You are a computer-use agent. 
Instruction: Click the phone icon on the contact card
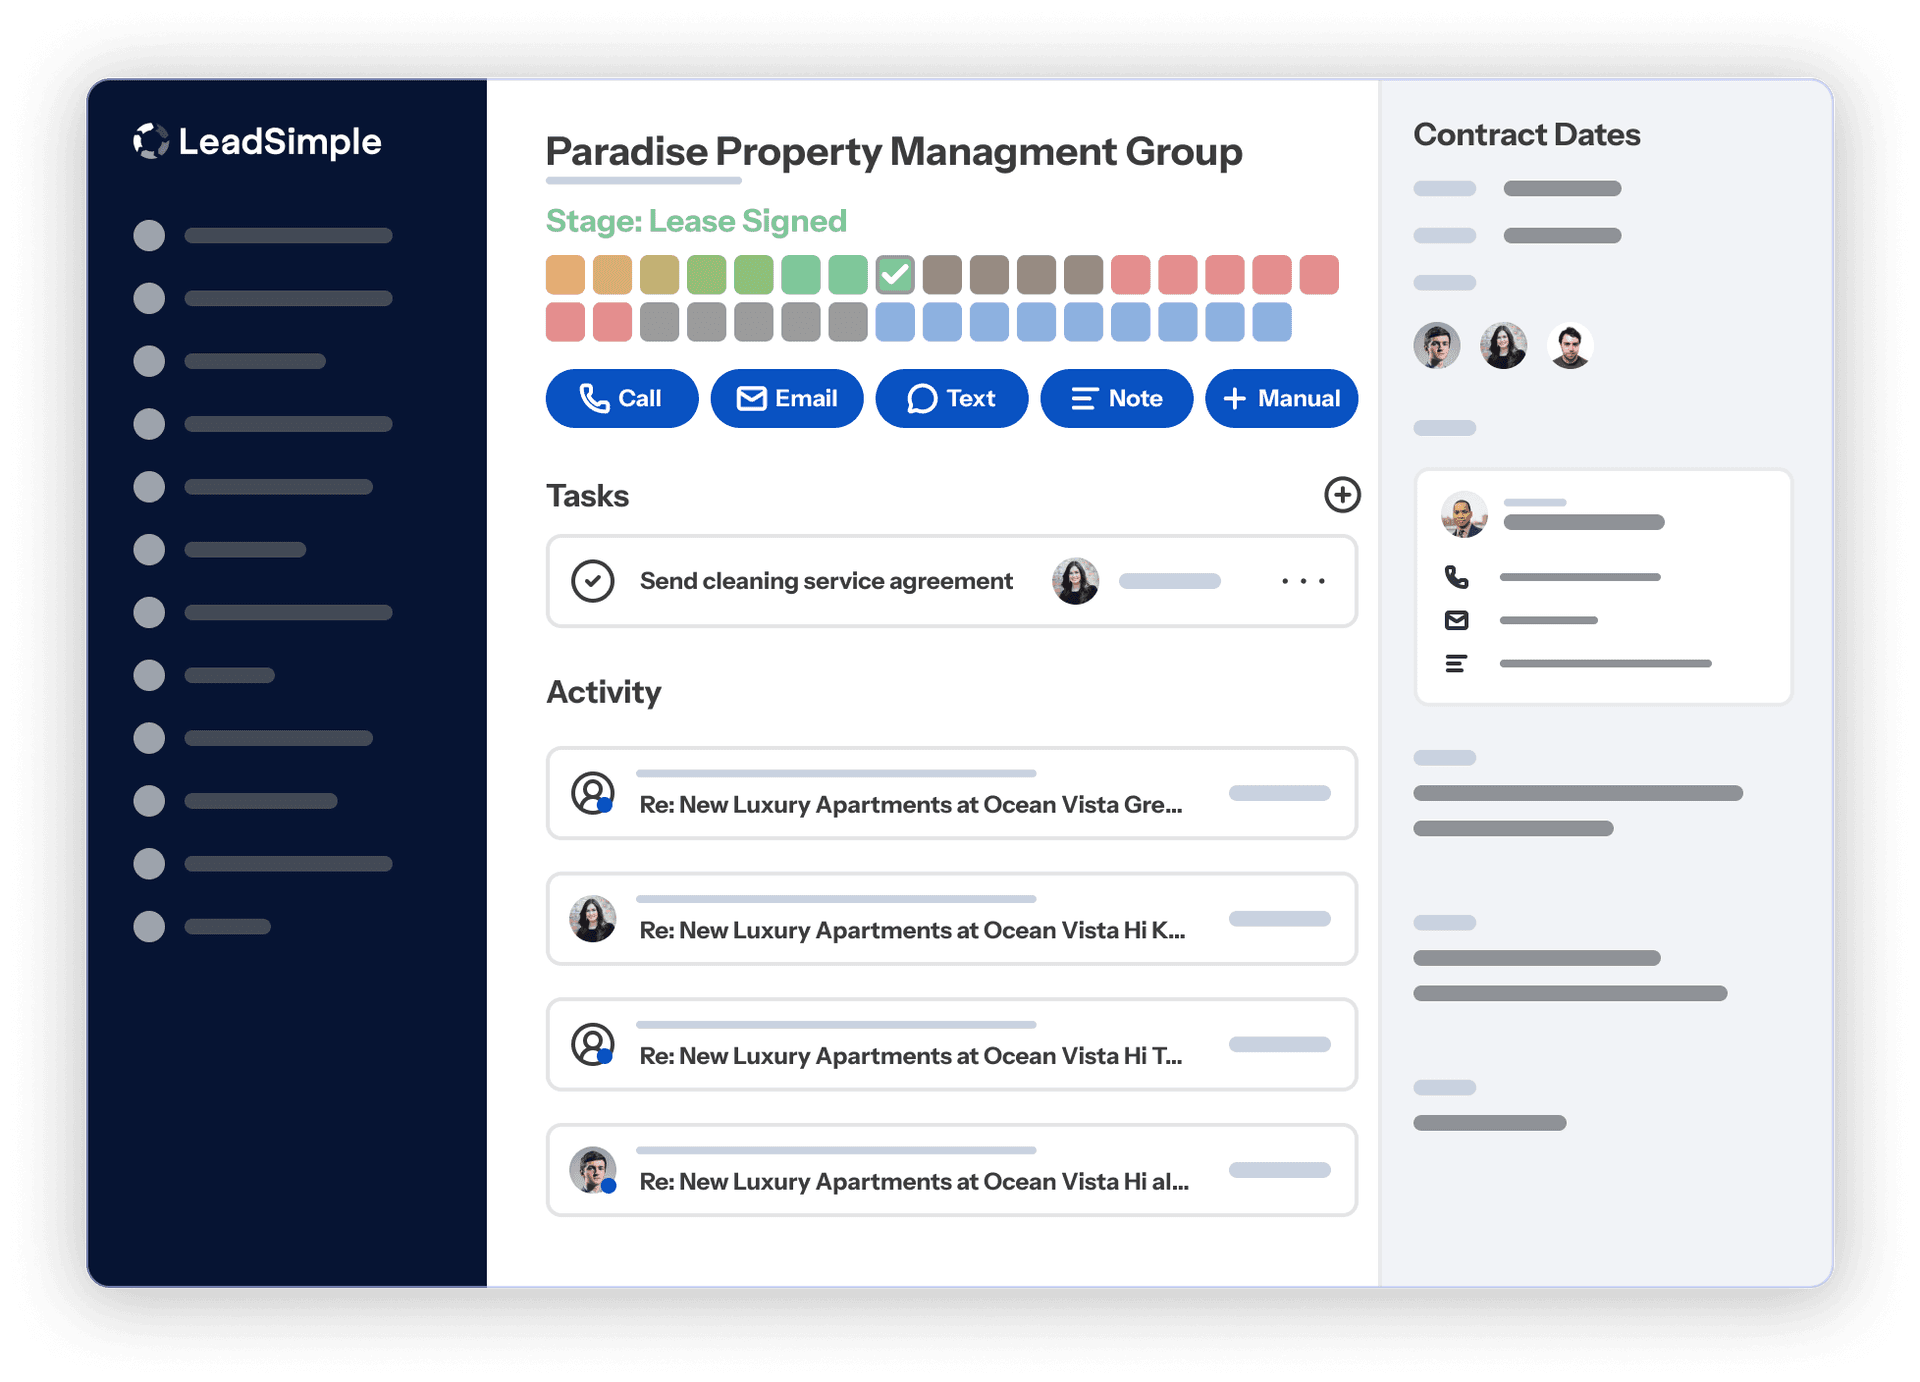[1457, 576]
